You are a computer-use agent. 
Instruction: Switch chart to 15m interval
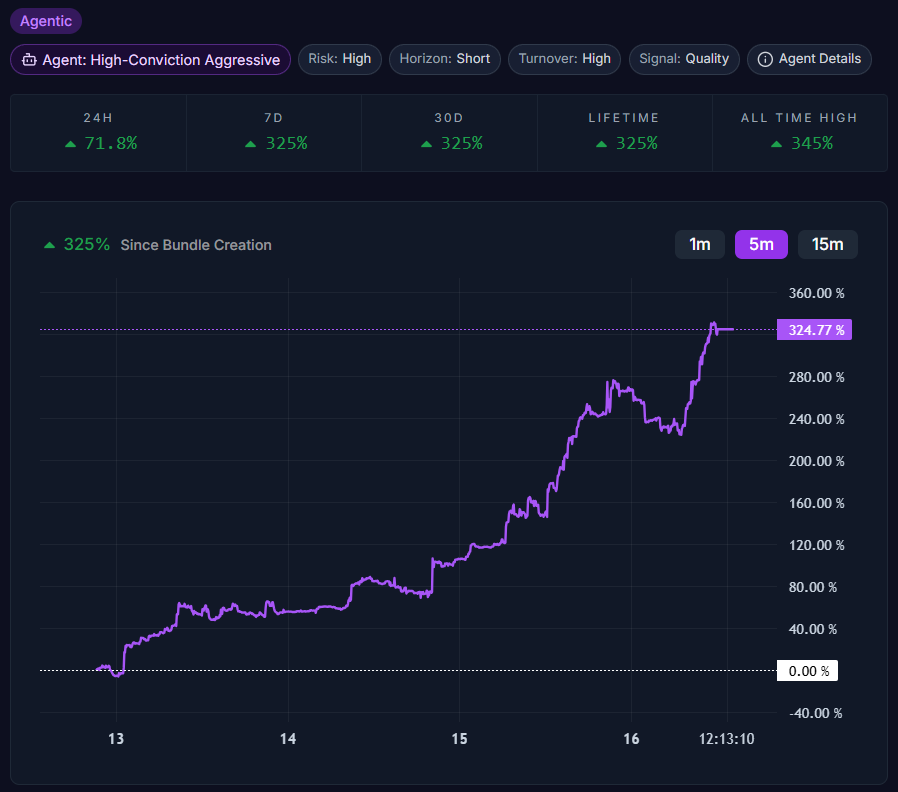[x=828, y=245]
